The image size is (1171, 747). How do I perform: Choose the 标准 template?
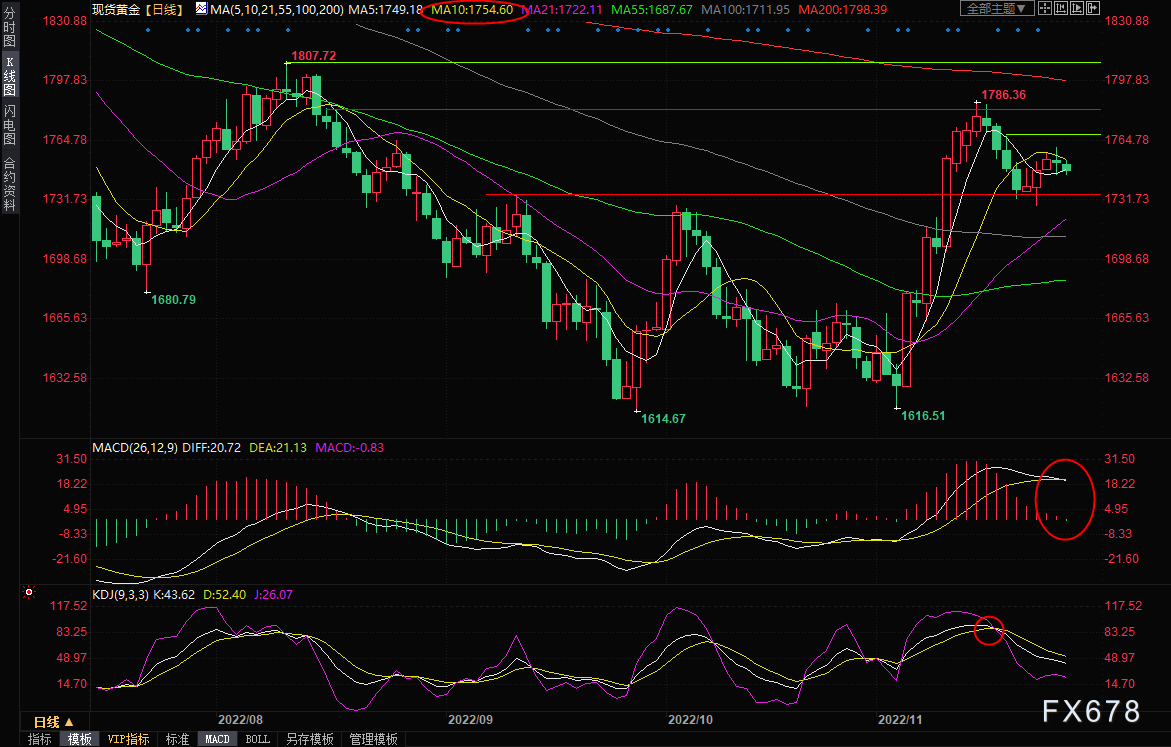pos(177,739)
